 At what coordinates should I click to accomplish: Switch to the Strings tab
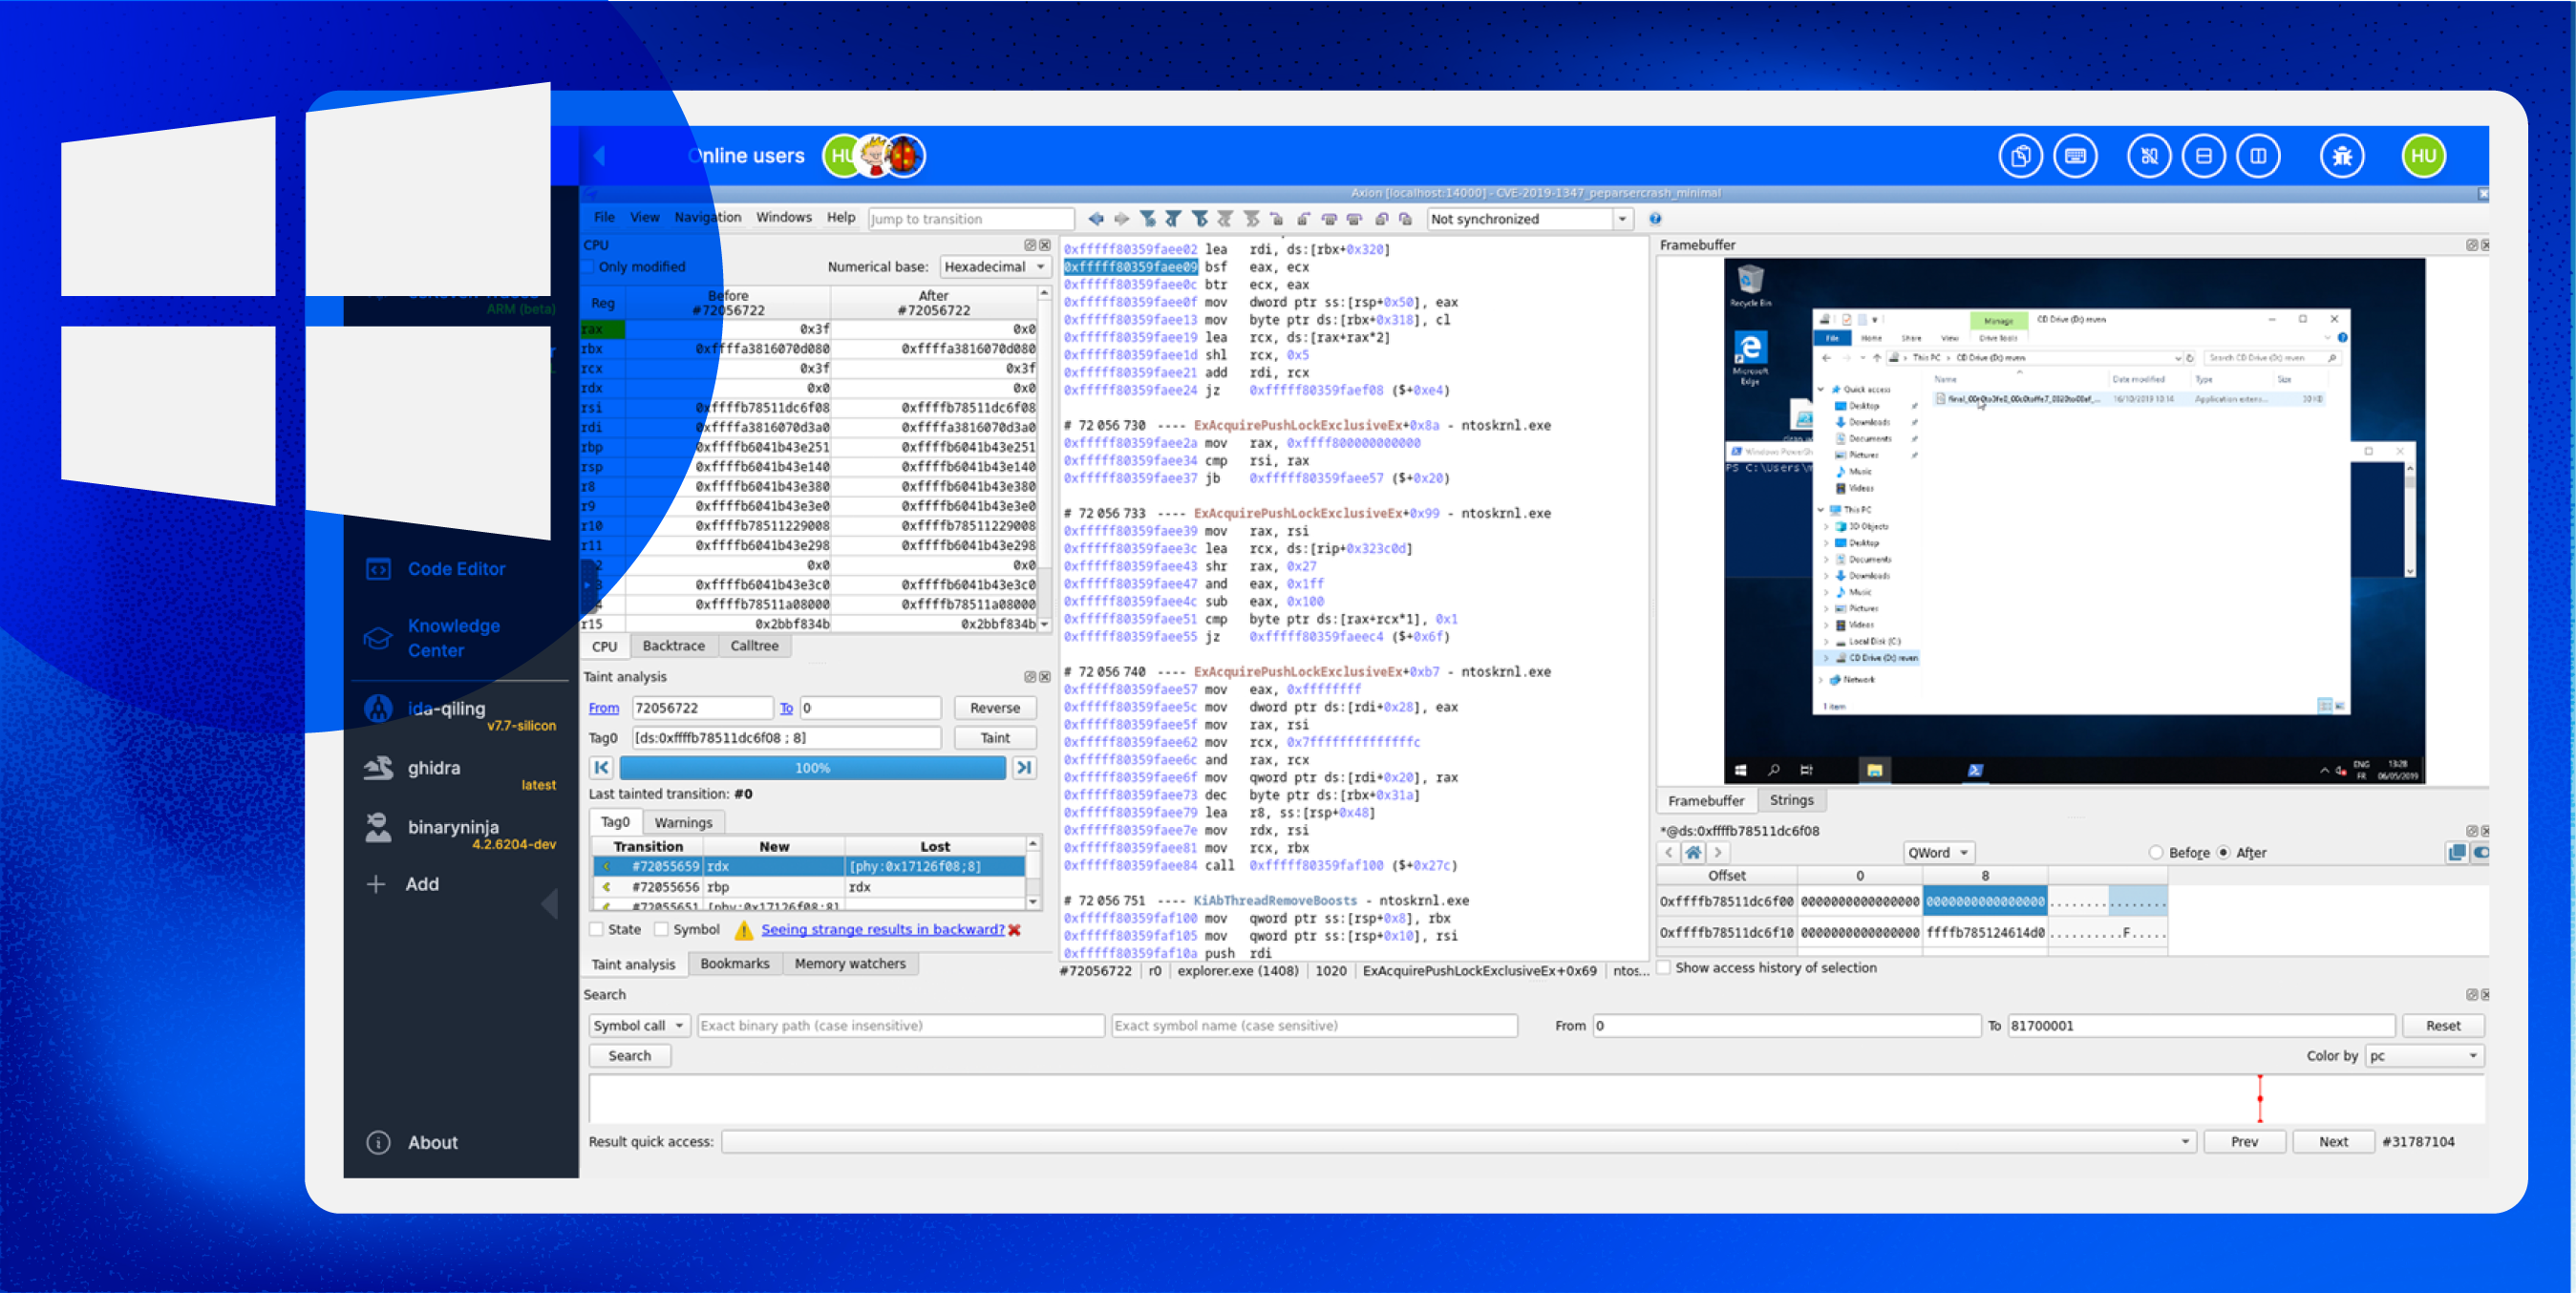1791,800
